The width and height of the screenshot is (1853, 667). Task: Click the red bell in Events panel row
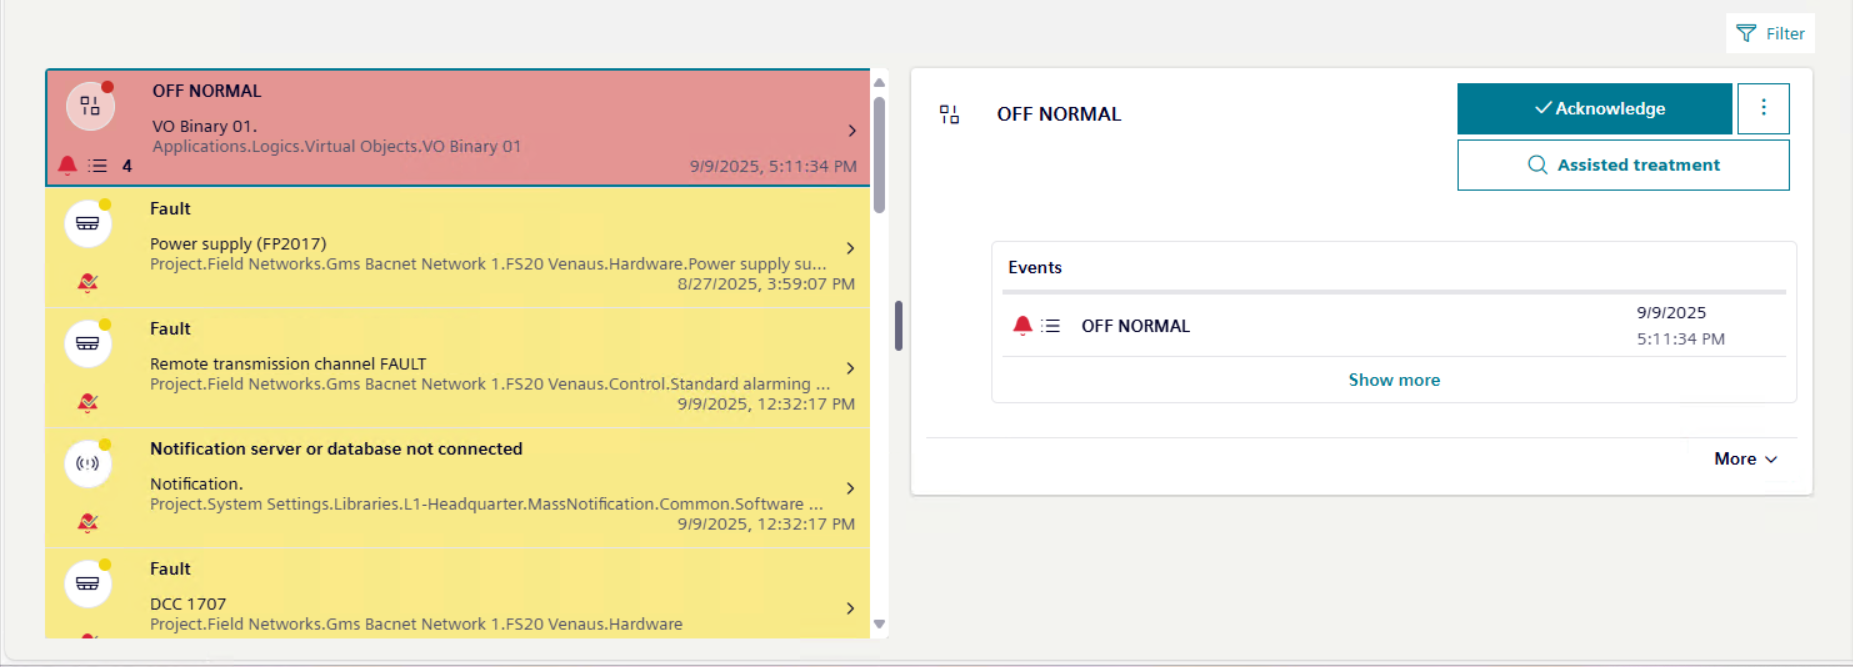(1022, 325)
